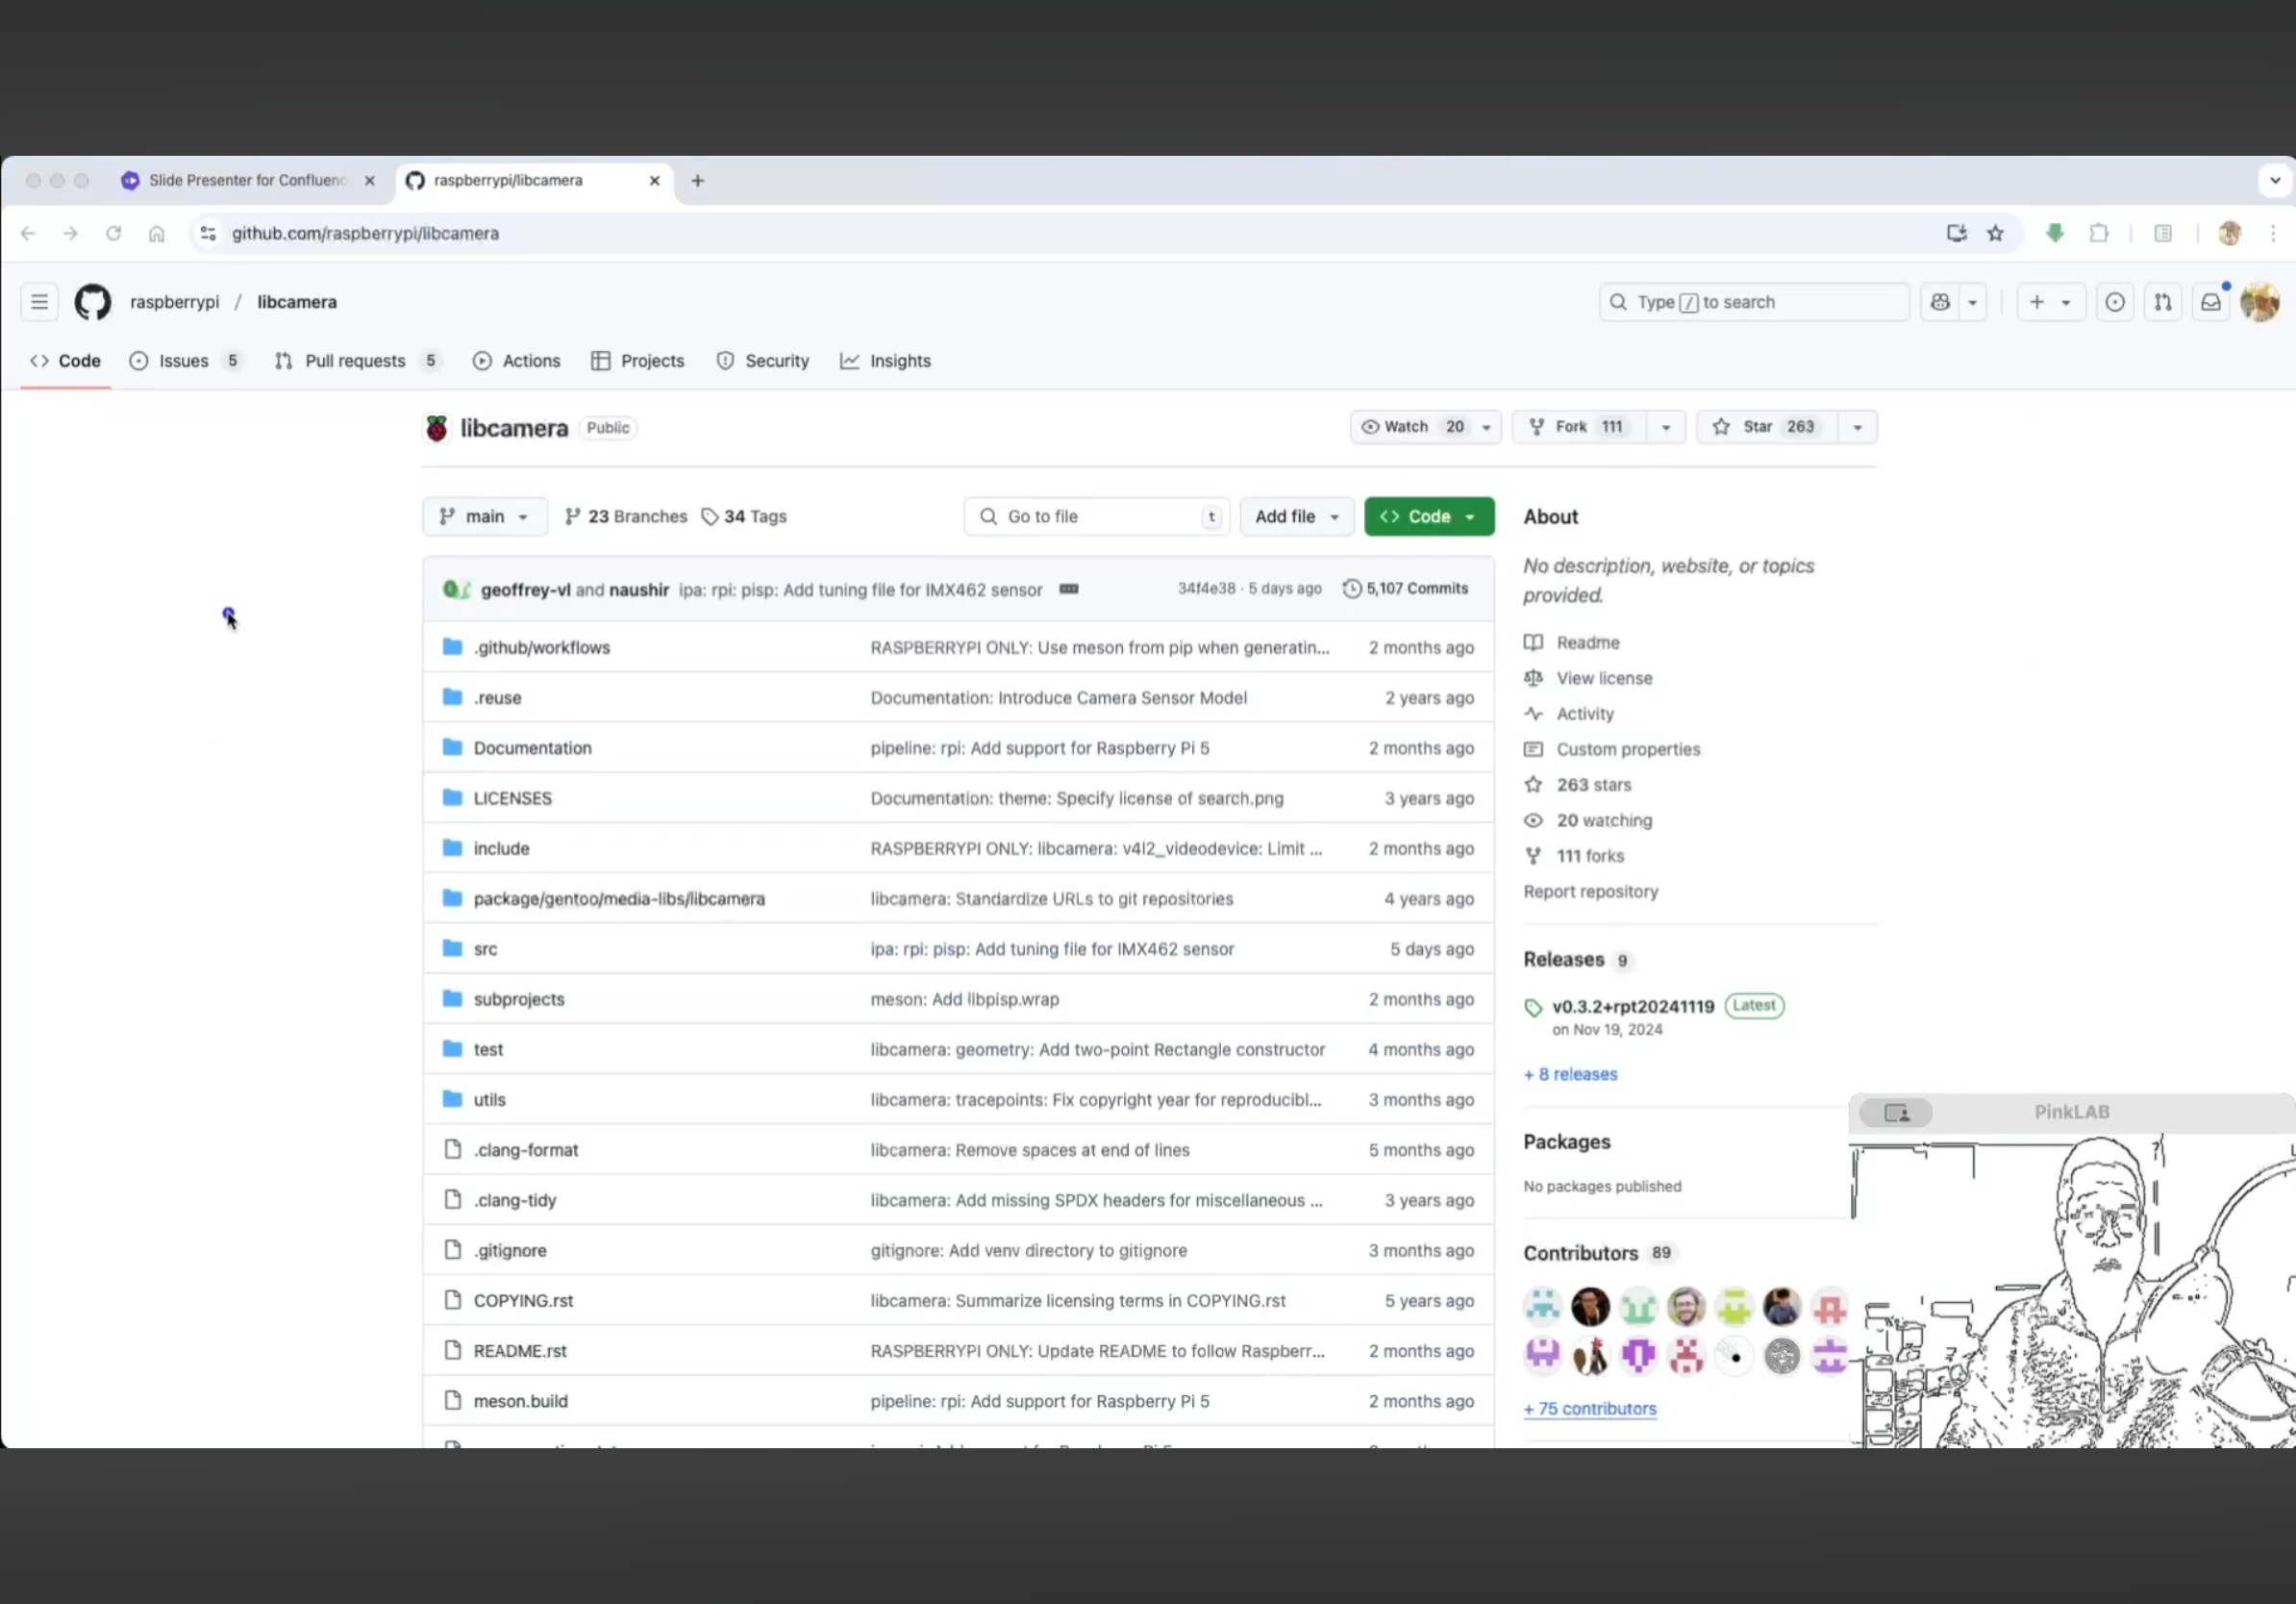The width and height of the screenshot is (2296, 1604).
Task: Open the notifications inbox icon
Action: 2210,302
